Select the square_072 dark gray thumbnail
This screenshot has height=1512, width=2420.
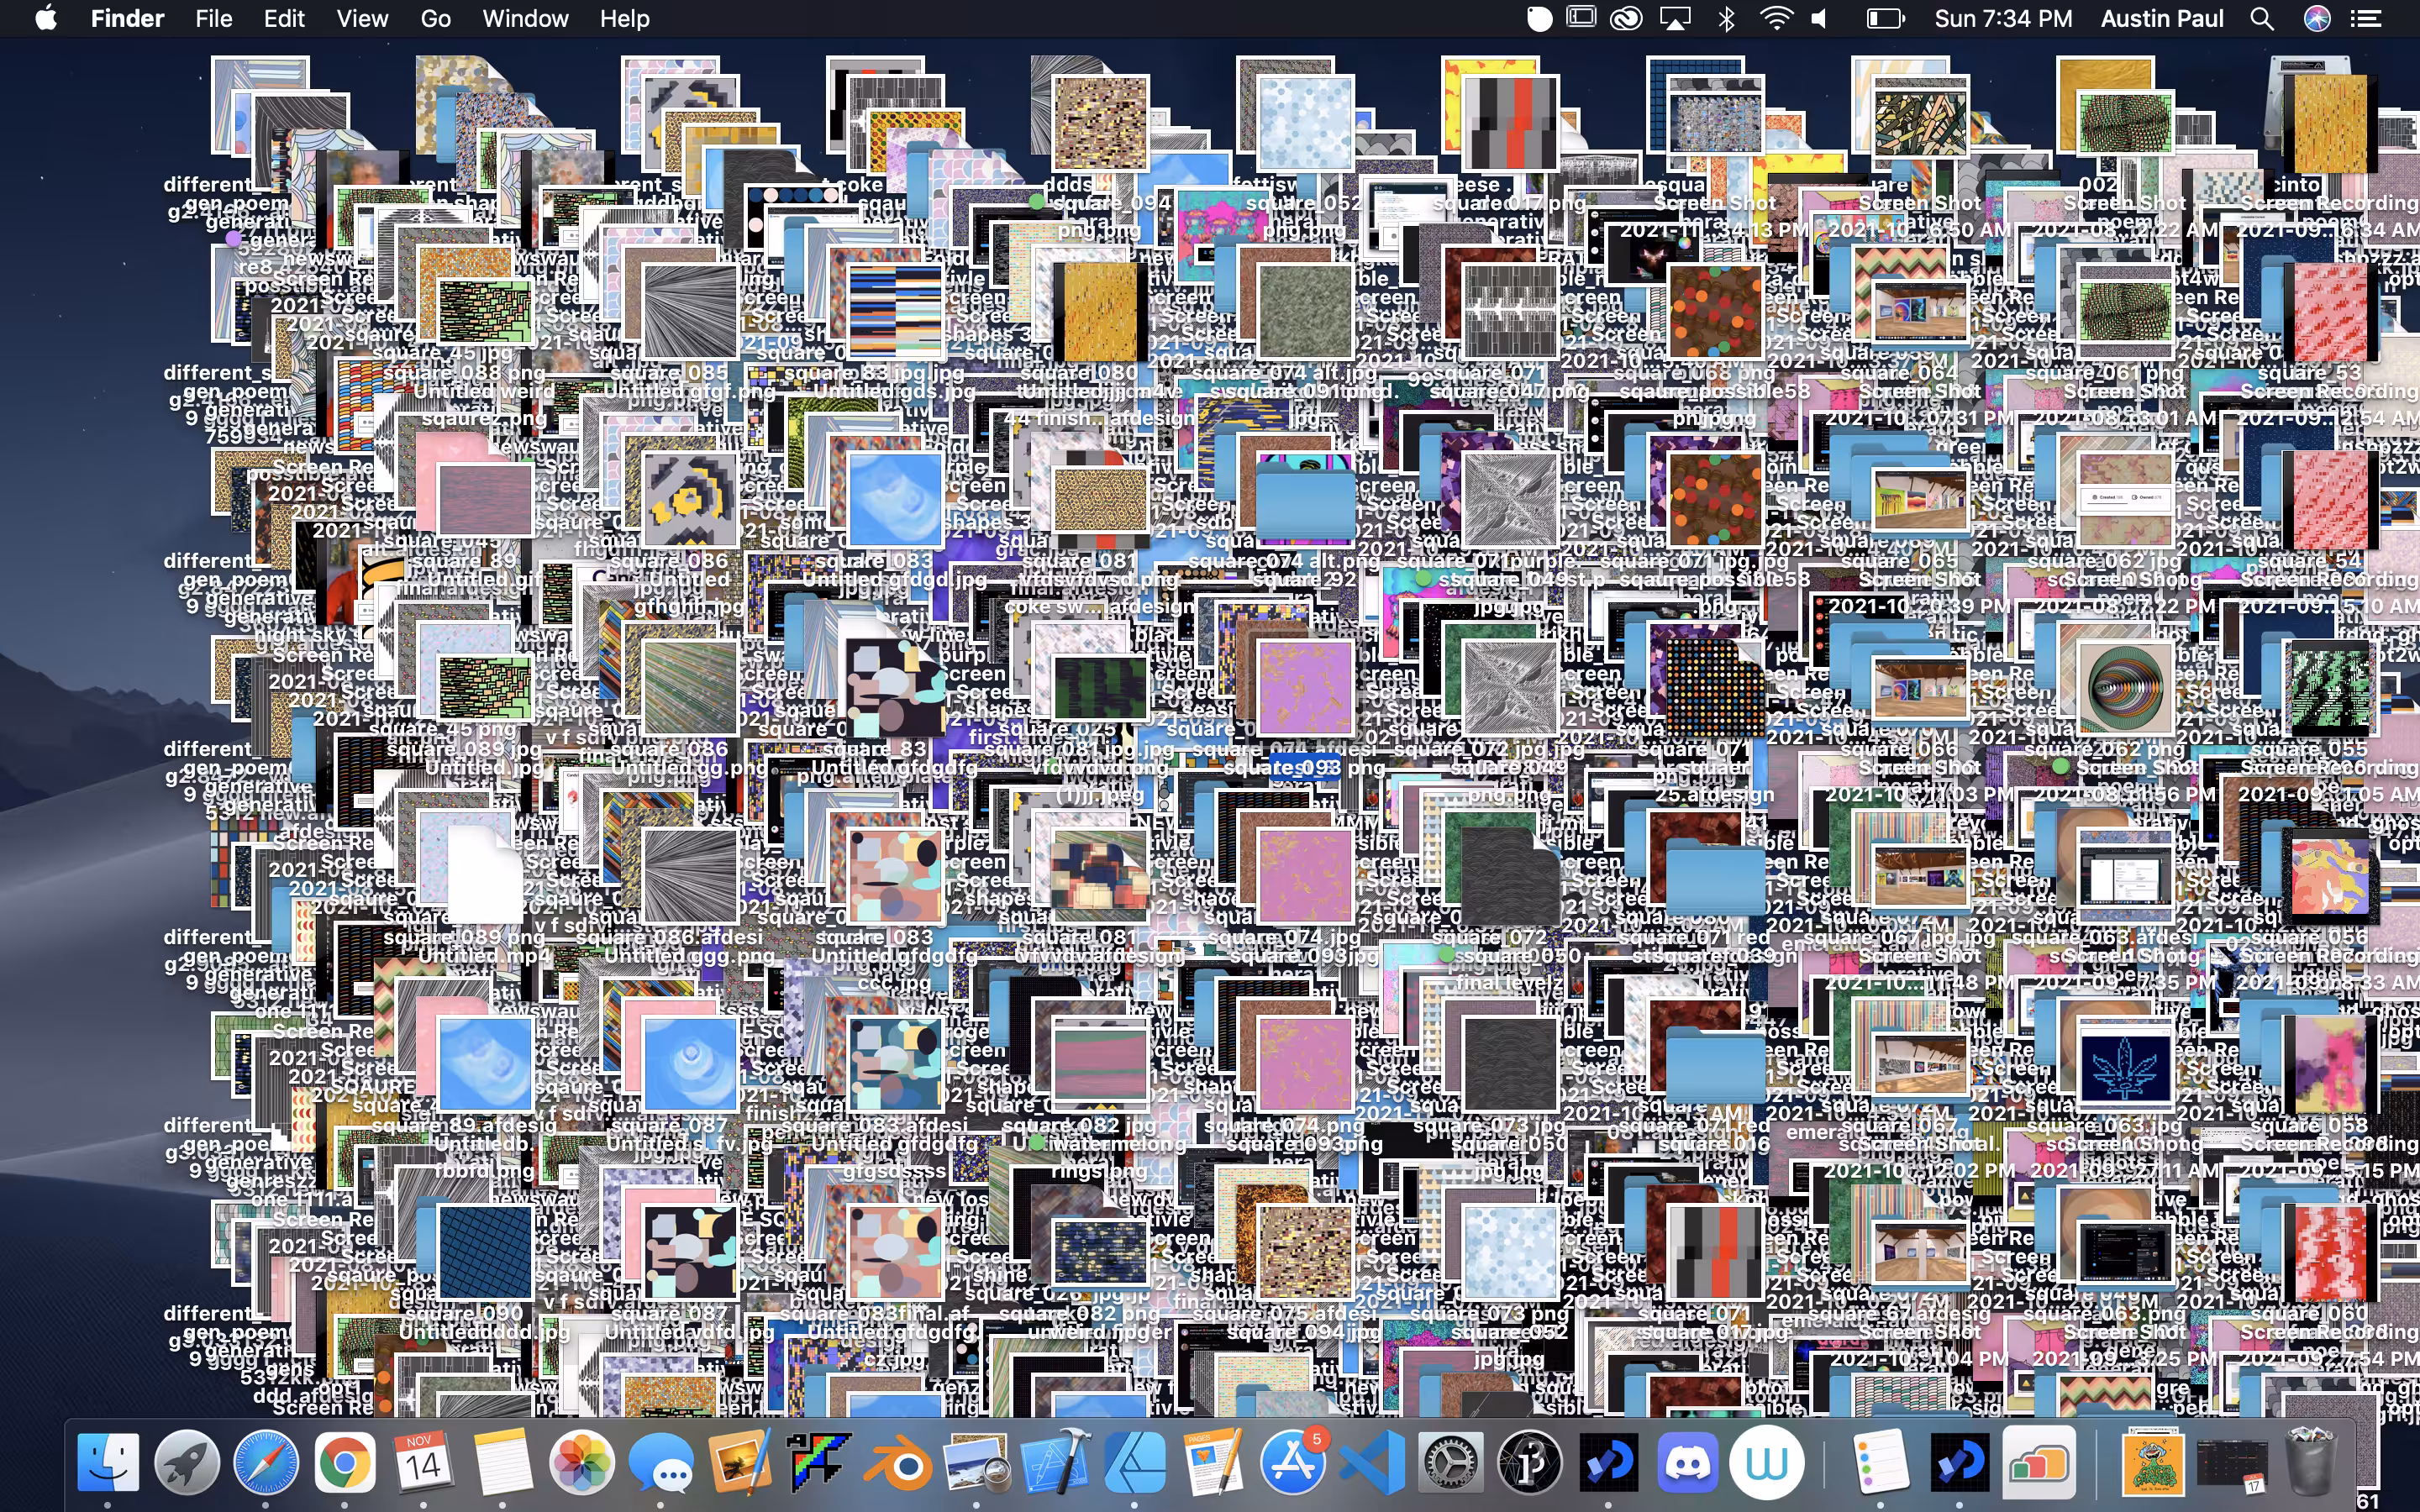click(x=1510, y=875)
